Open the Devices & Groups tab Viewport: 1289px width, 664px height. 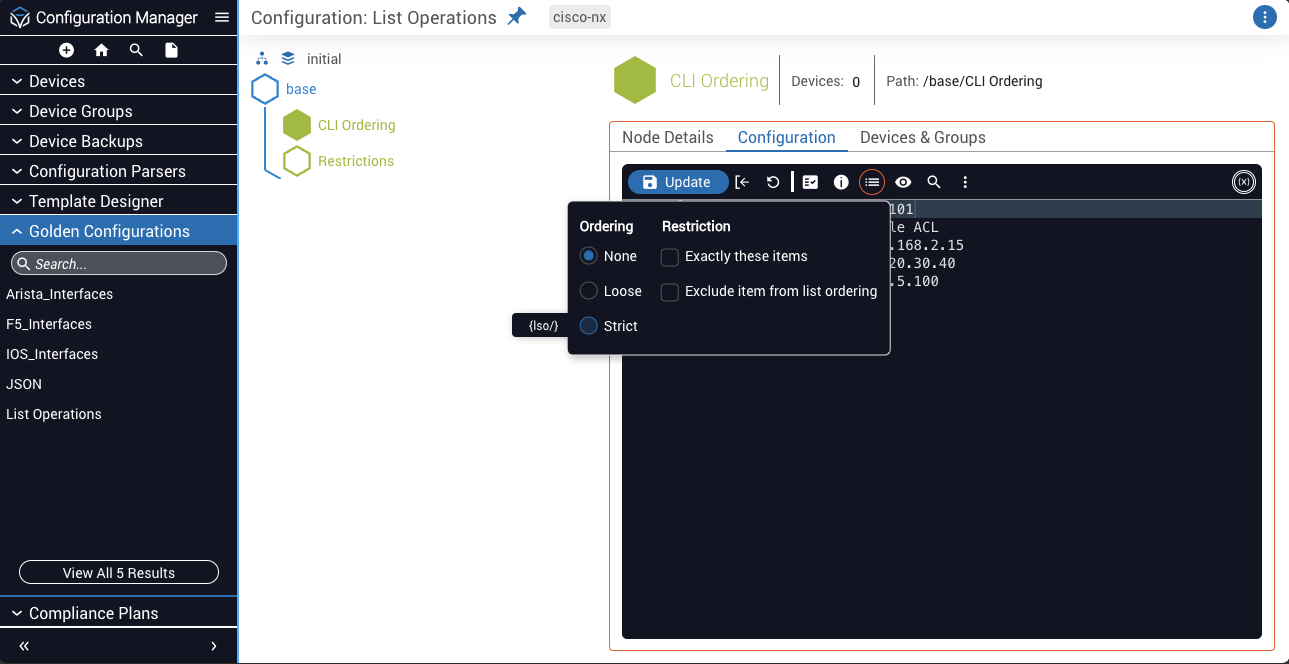(x=922, y=138)
